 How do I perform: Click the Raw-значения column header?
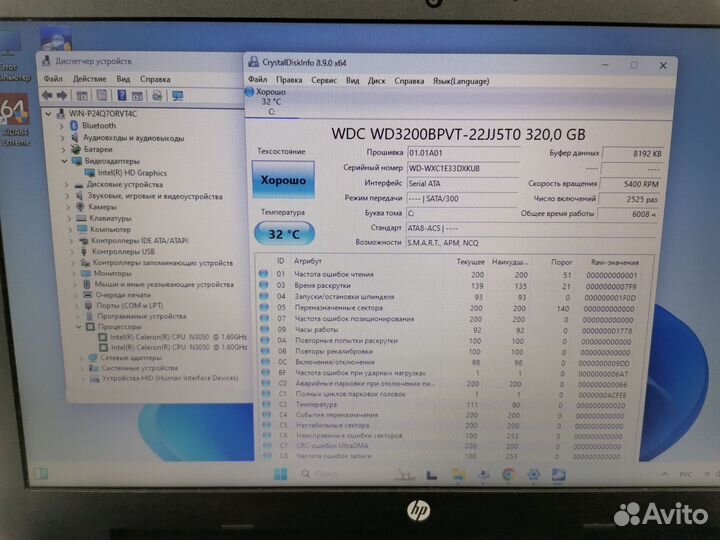(614, 262)
